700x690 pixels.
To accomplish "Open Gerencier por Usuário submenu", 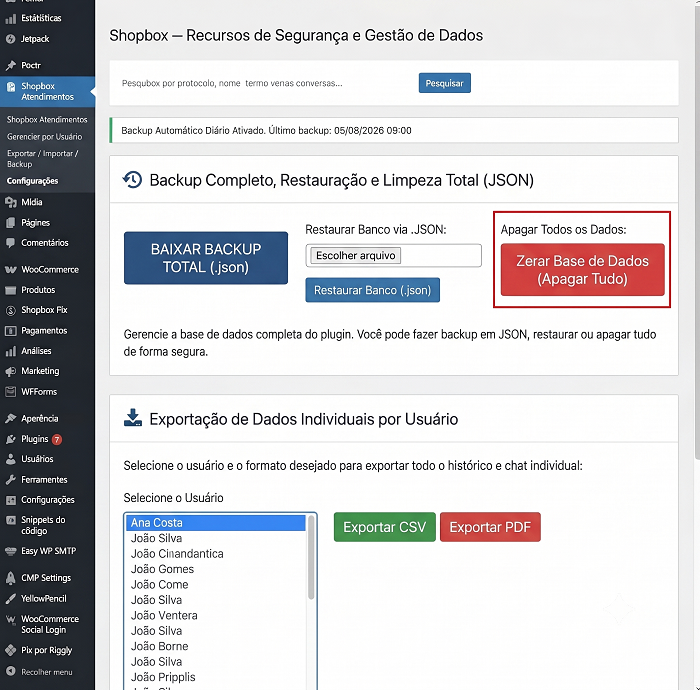I will tap(45, 137).
